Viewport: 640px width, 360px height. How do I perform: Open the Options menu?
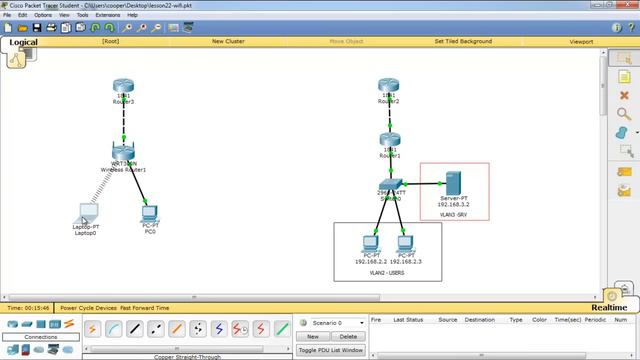[43, 15]
